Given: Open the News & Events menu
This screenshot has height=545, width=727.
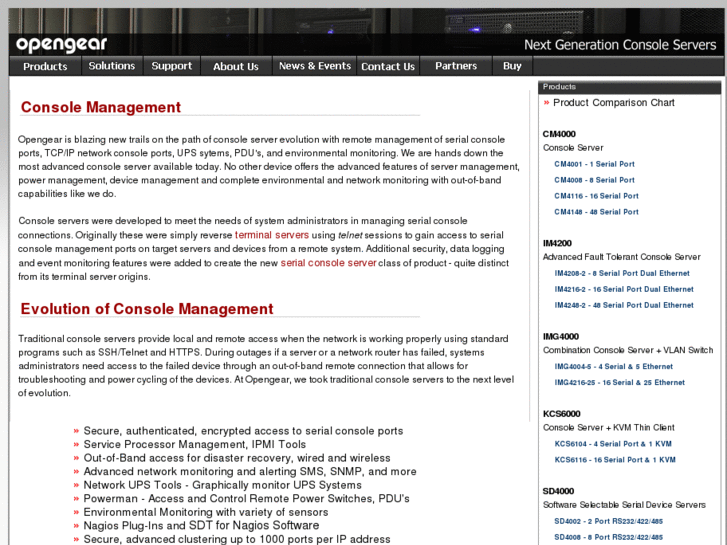Looking at the screenshot, I should tap(315, 66).
